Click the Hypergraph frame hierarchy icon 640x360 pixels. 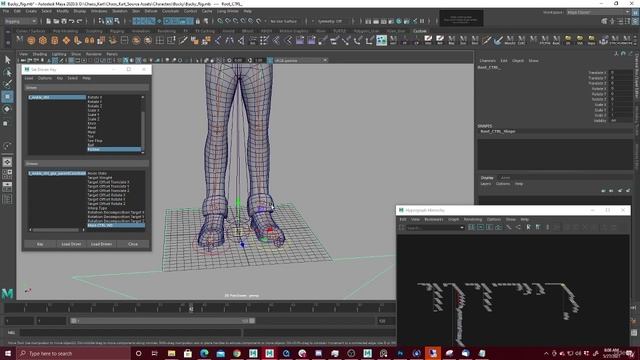[490, 227]
